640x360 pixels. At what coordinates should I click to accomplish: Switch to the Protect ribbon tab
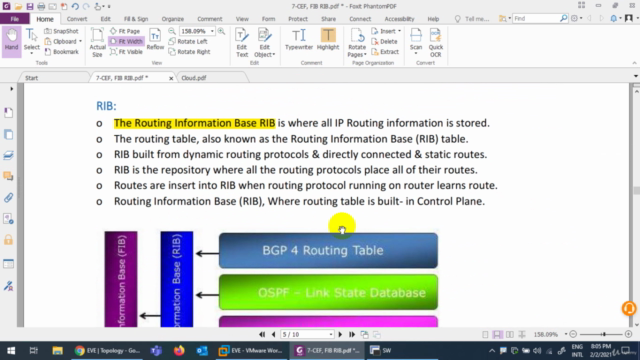(x=298, y=19)
